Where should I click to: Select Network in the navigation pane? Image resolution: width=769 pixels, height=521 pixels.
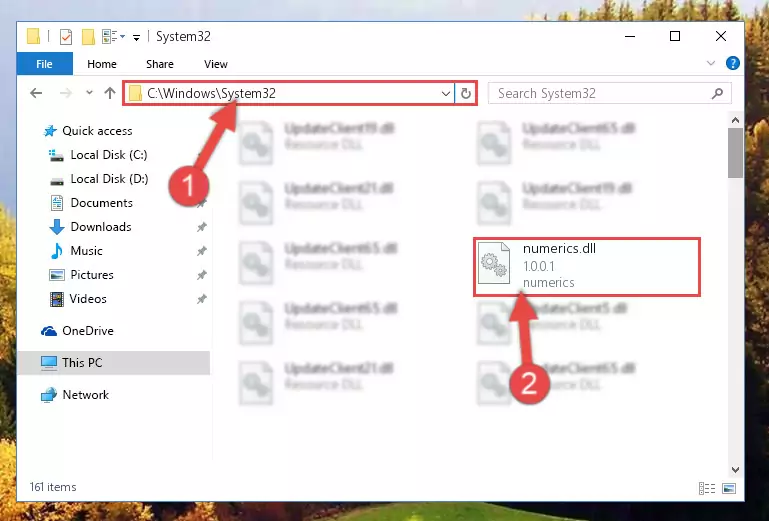pos(85,395)
